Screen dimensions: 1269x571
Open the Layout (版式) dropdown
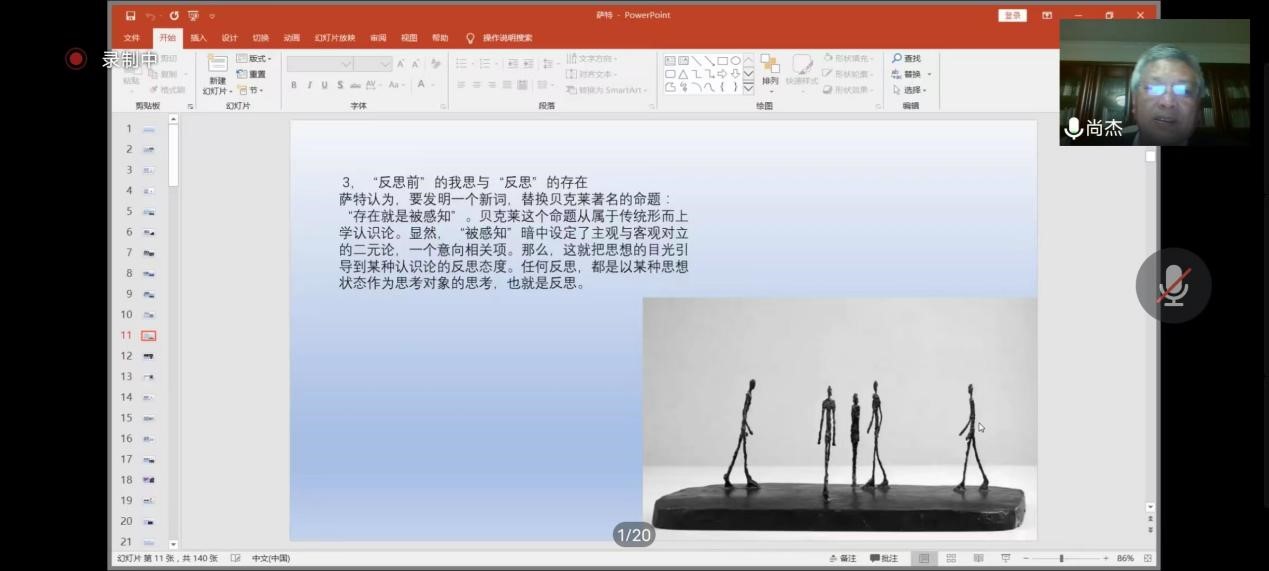[256, 59]
